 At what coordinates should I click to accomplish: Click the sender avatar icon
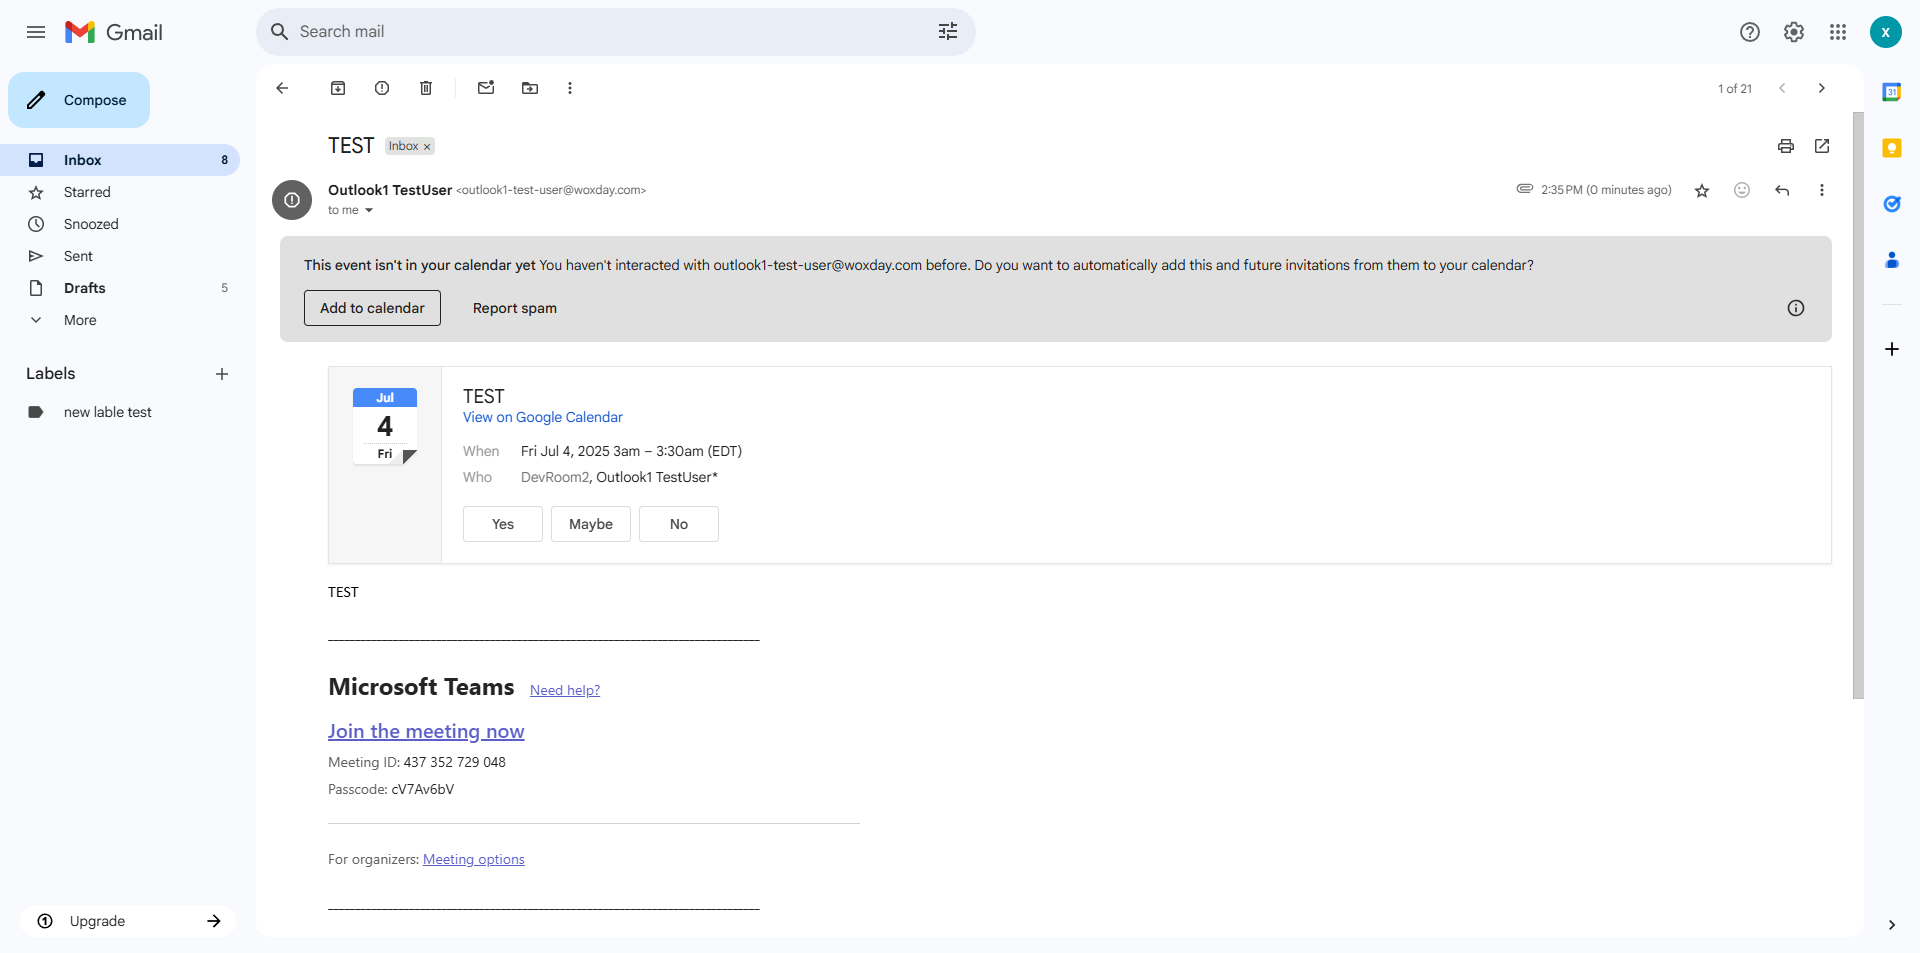pos(292,200)
